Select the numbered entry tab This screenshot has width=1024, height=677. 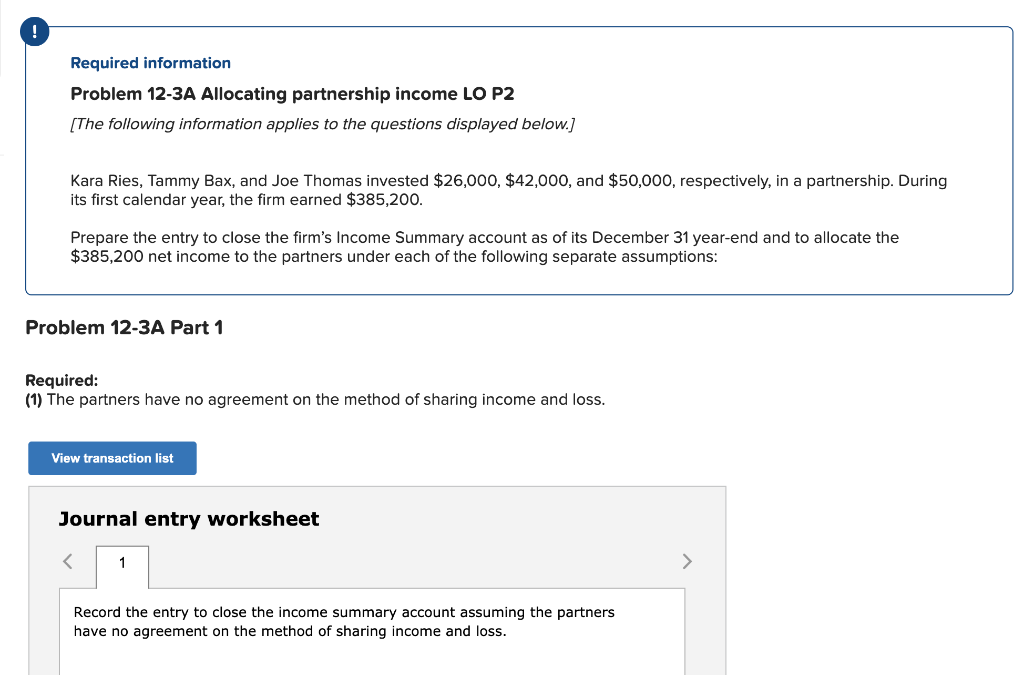coord(122,563)
